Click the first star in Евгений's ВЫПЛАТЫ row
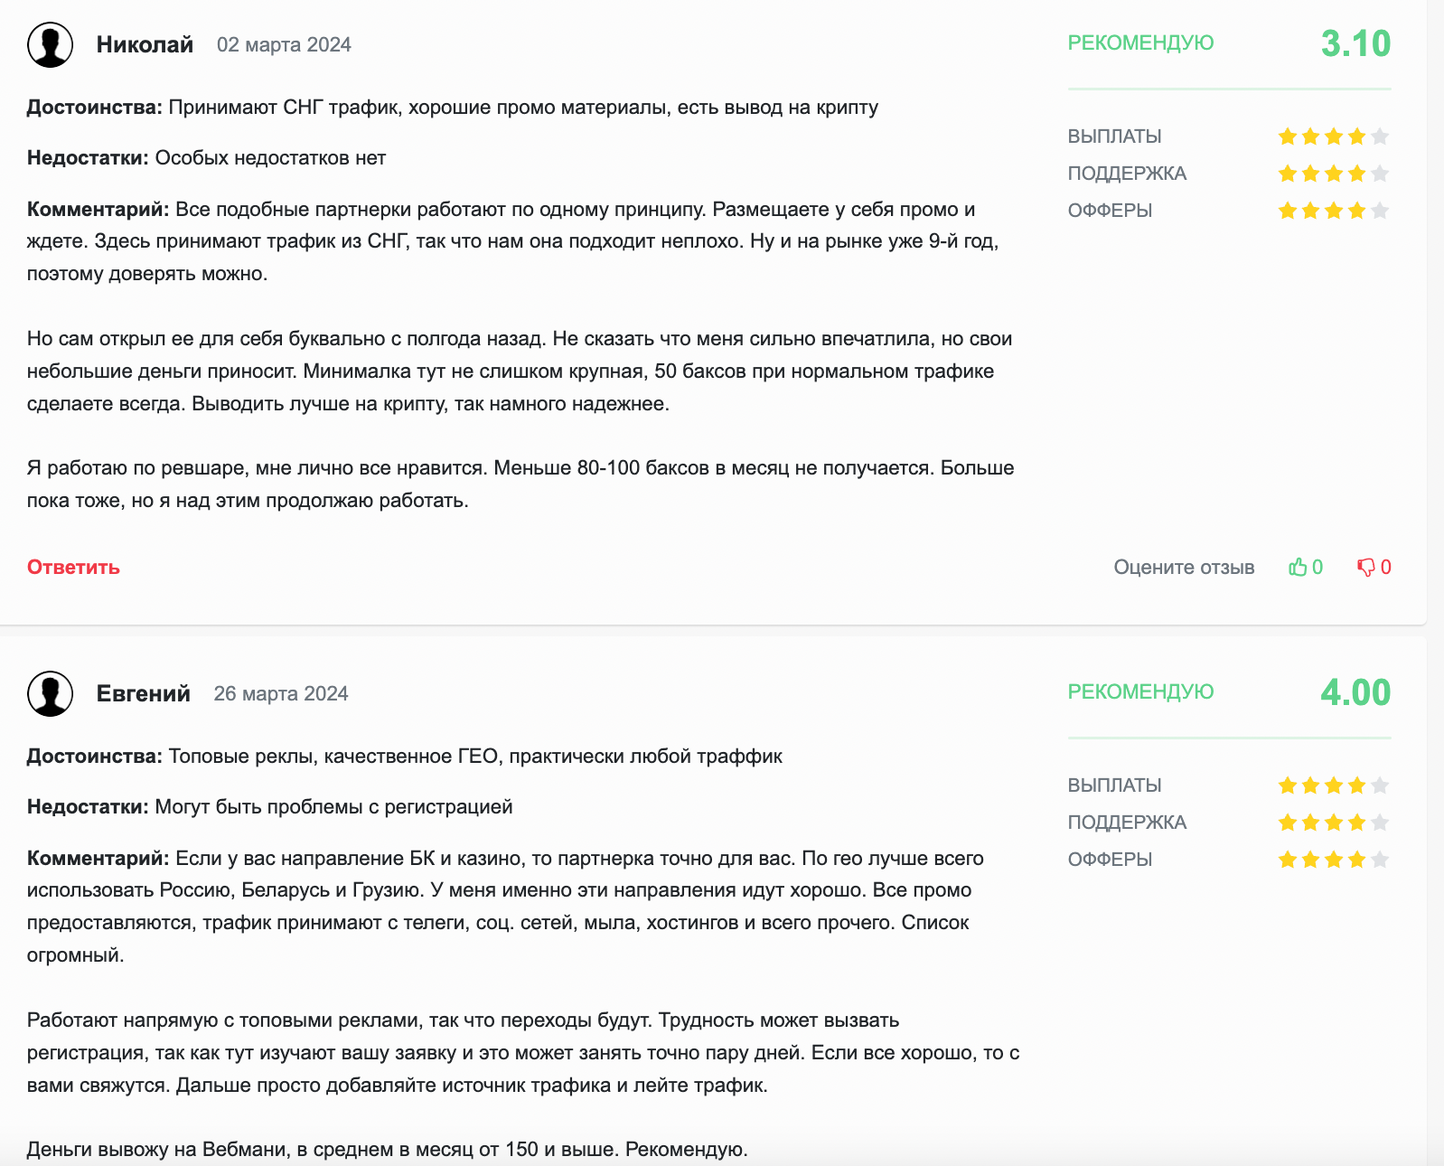 tap(1287, 786)
